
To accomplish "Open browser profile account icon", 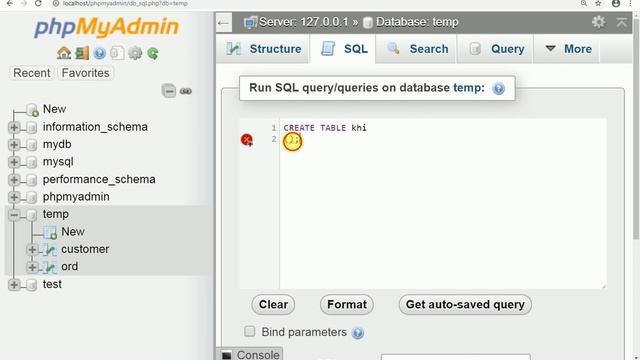I will point(616,3).
